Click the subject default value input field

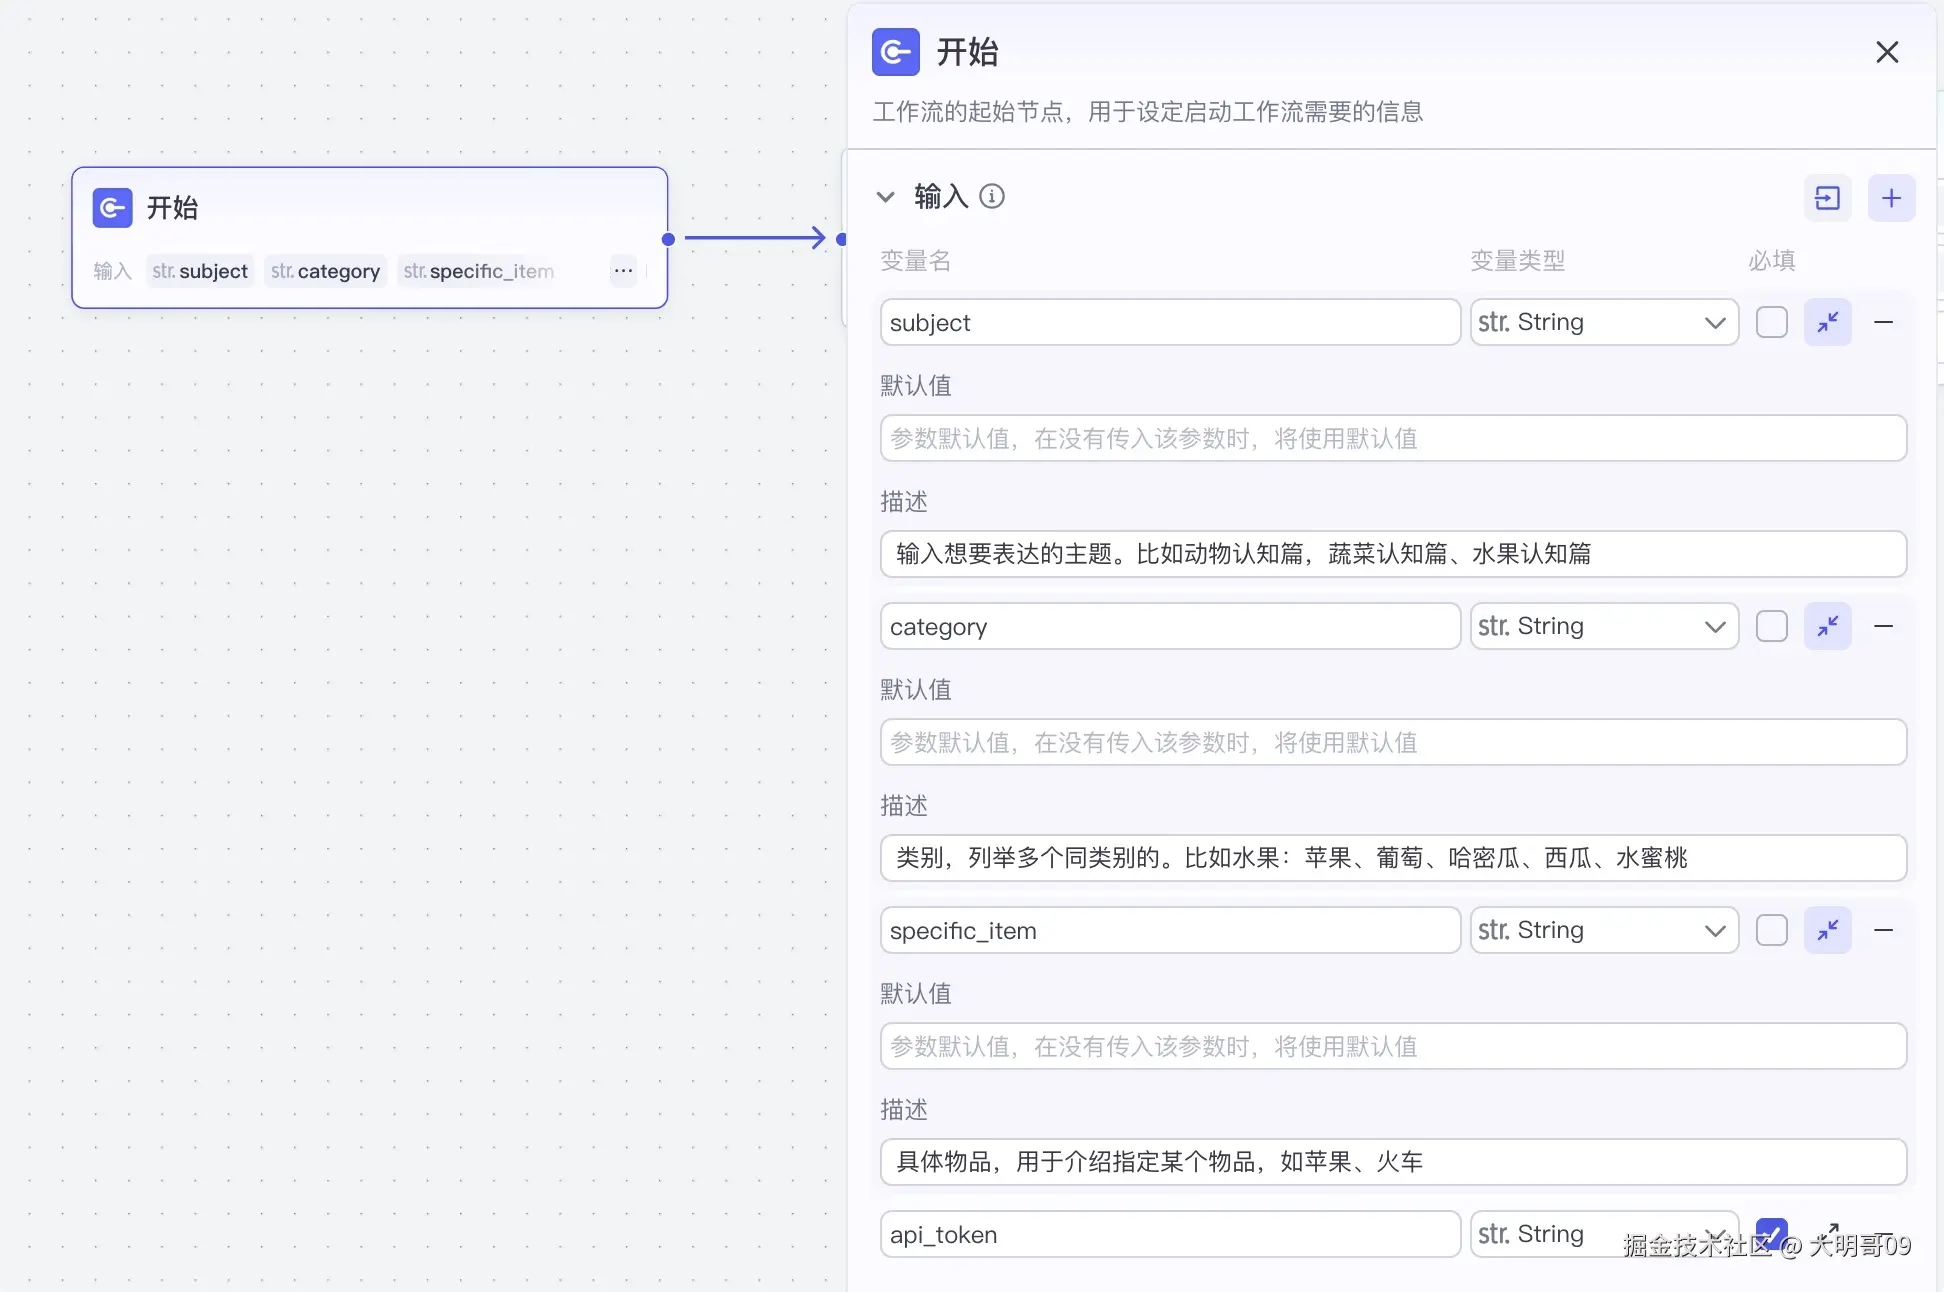[x=1392, y=438]
